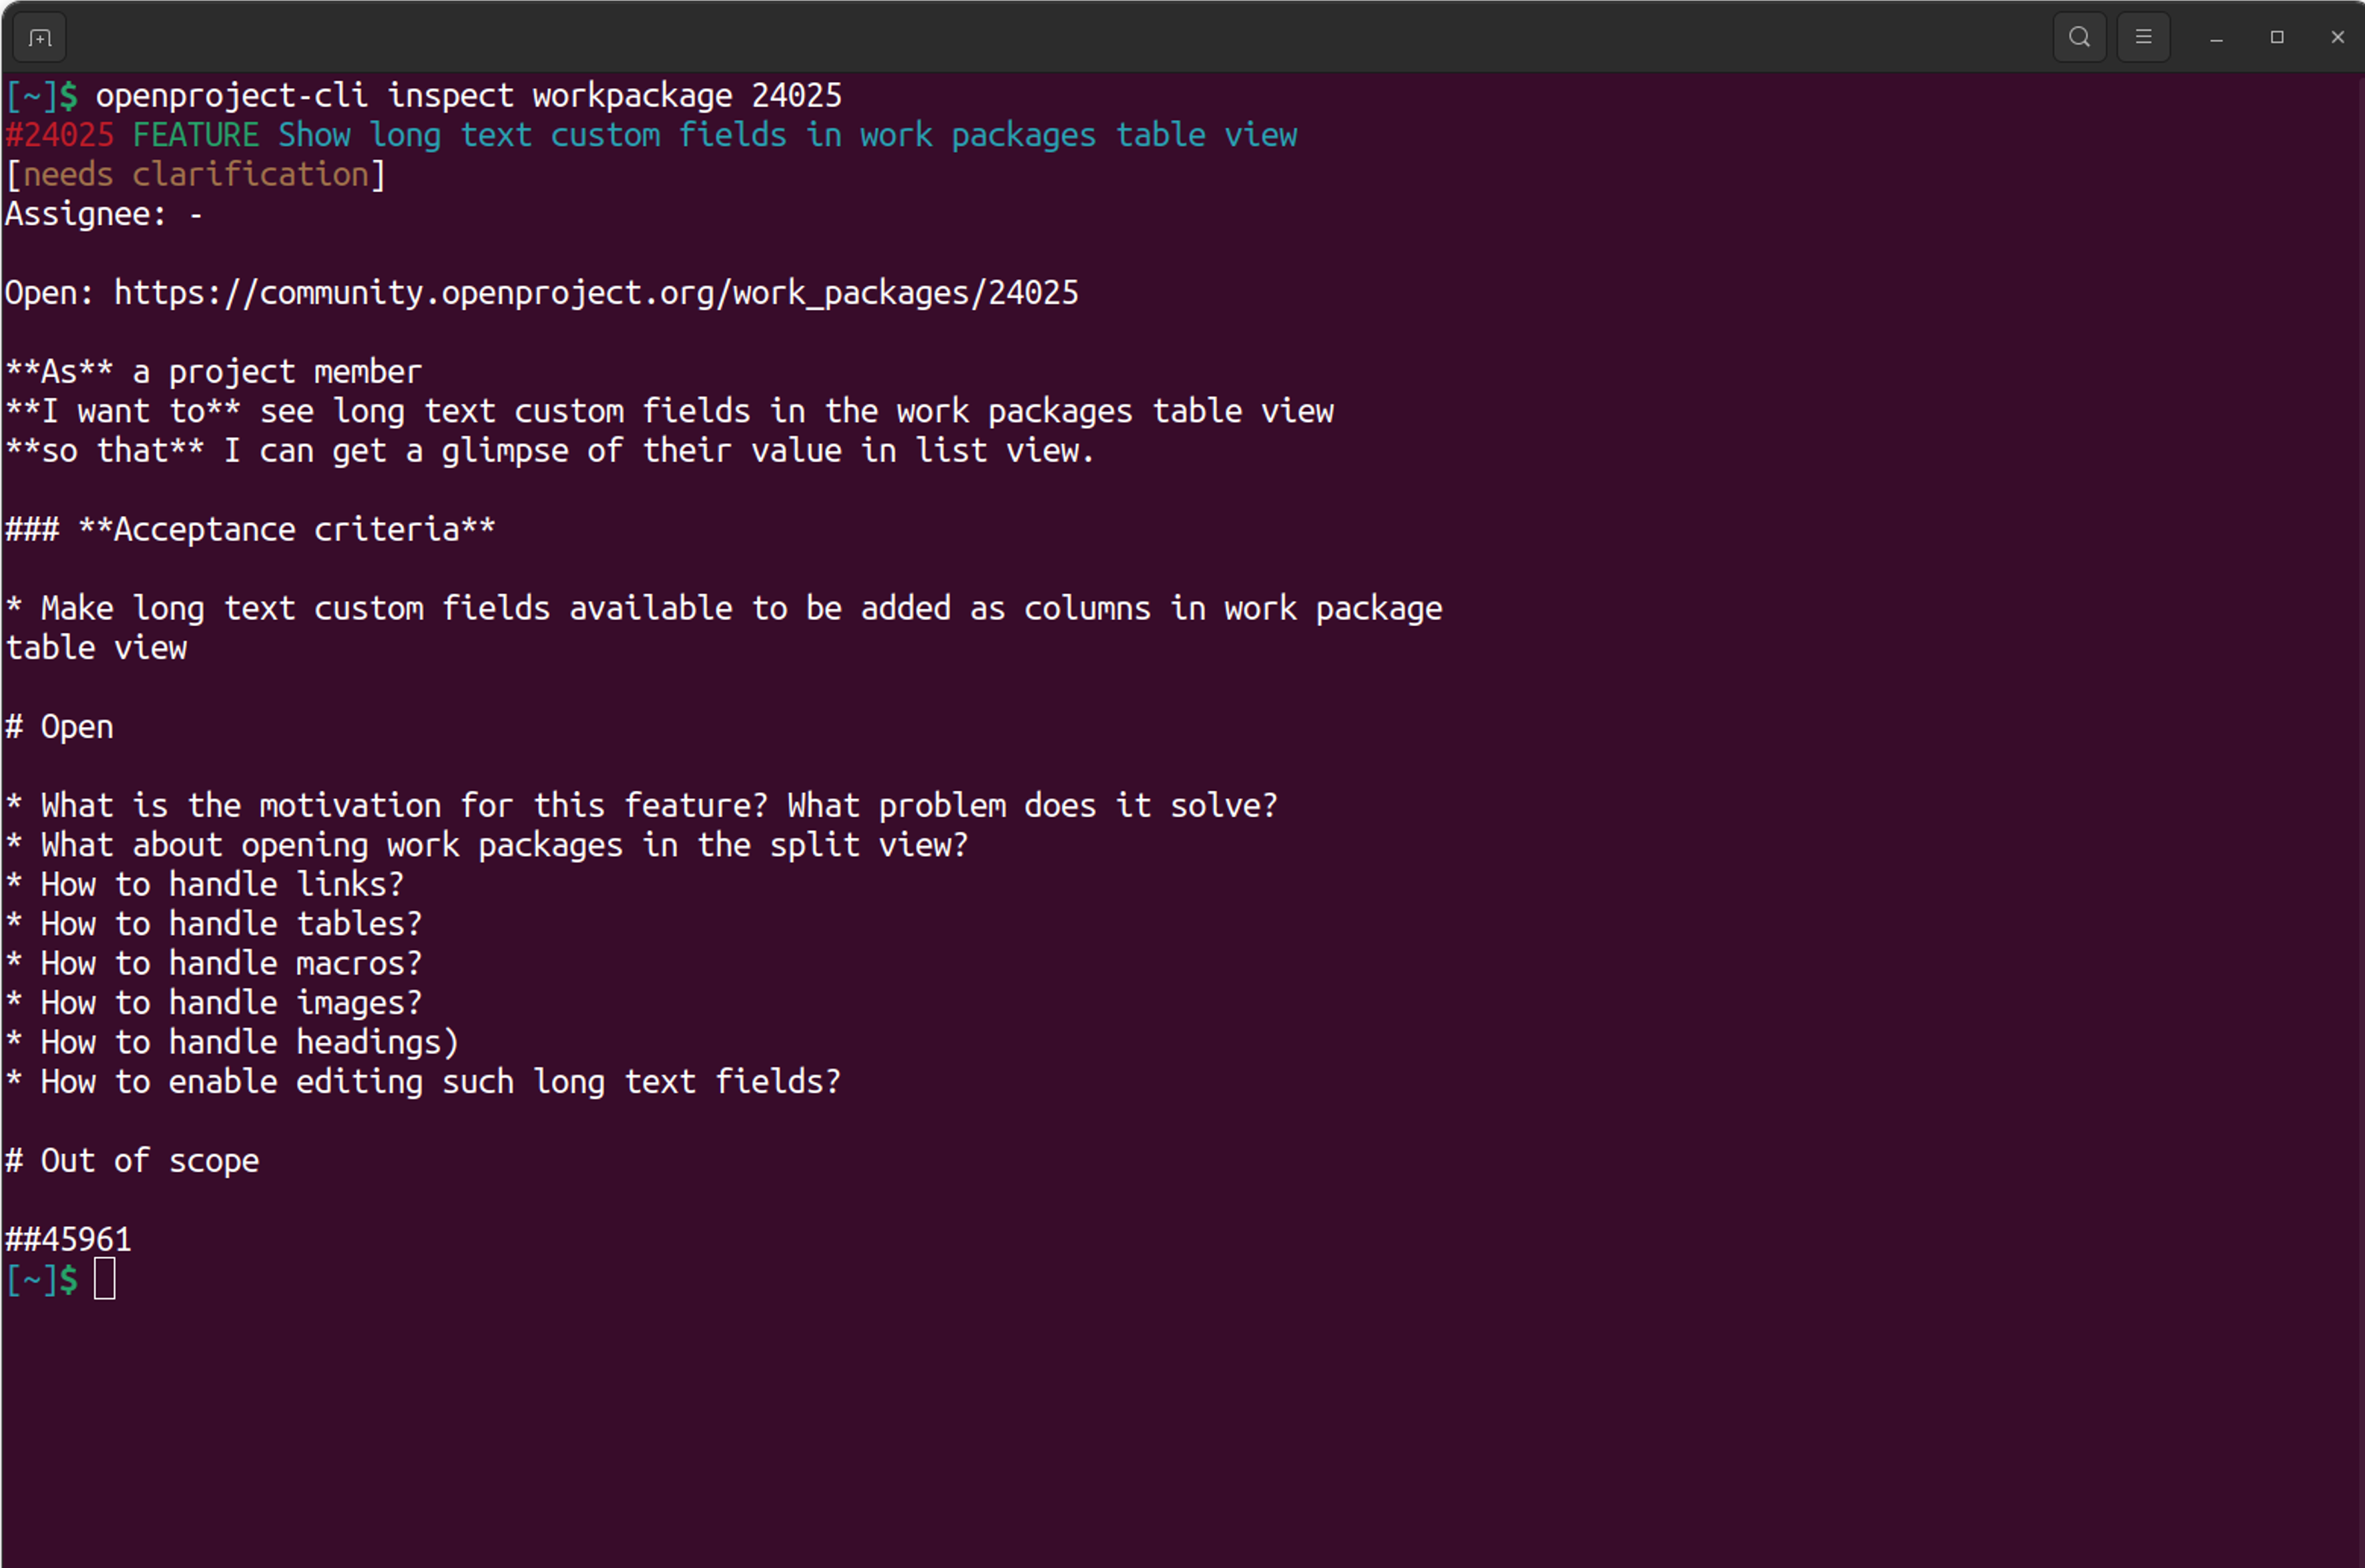Select the FEATURE label text

coord(196,134)
